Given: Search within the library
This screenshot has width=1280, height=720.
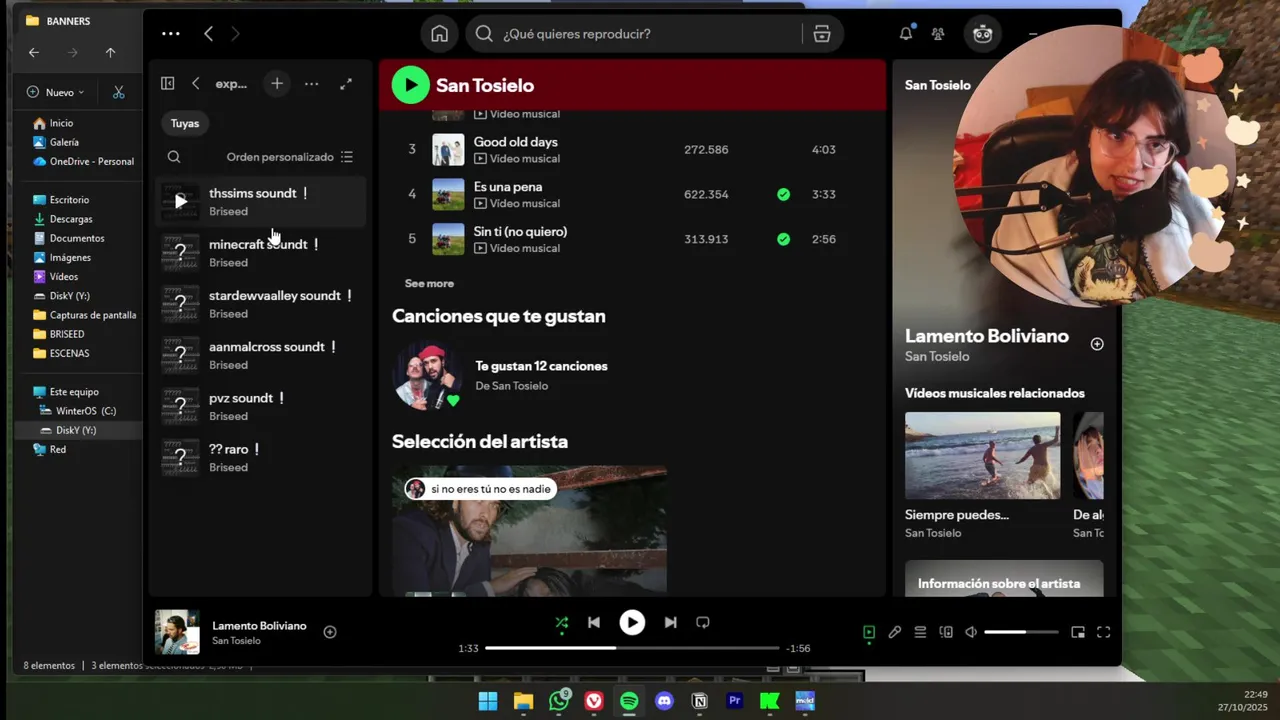Looking at the screenshot, I should (x=174, y=157).
